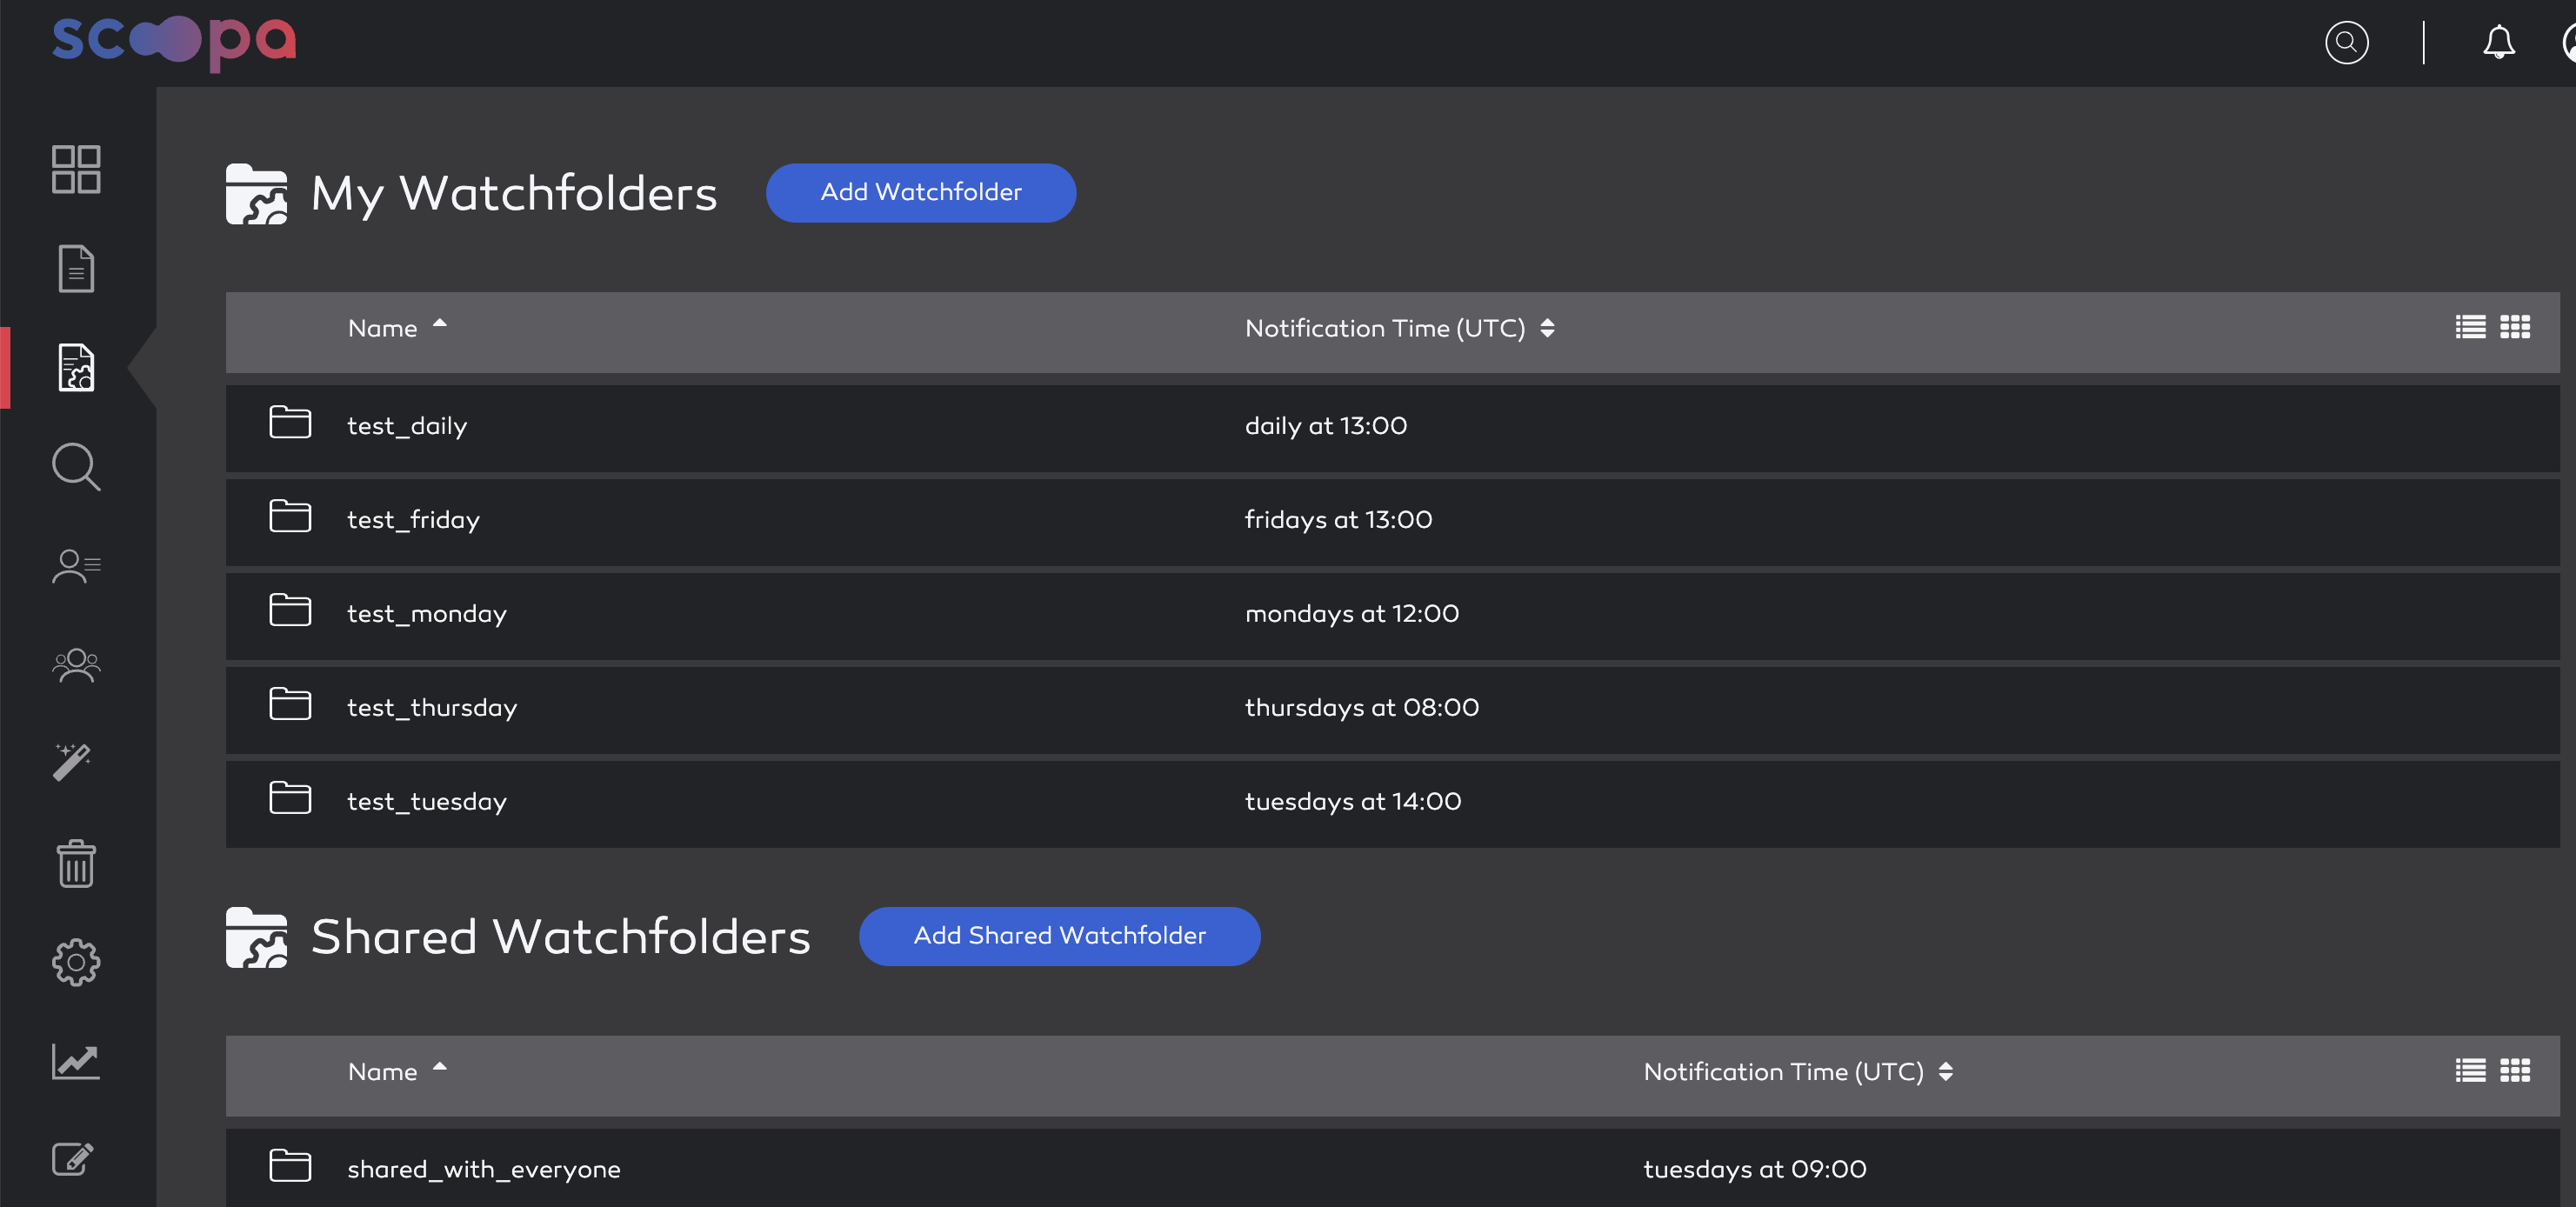Open the dashboard grid icon in sidebar
The width and height of the screenshot is (2576, 1207).
click(x=76, y=169)
